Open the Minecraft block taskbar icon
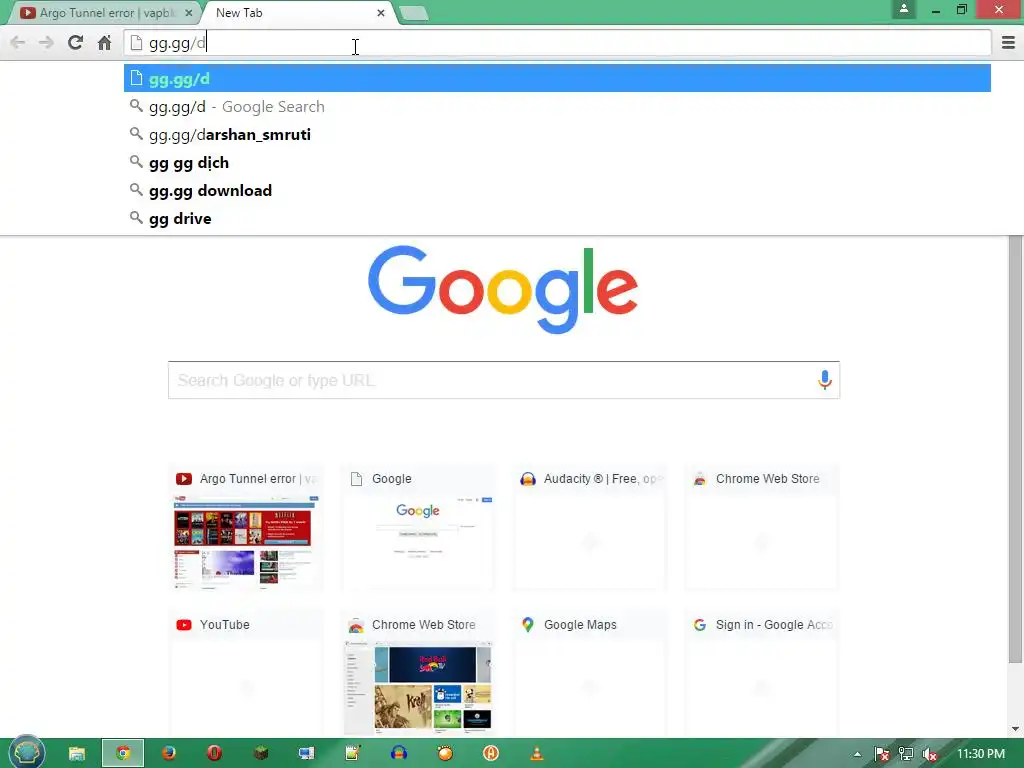Image resolution: width=1024 pixels, height=768 pixels. [261, 754]
